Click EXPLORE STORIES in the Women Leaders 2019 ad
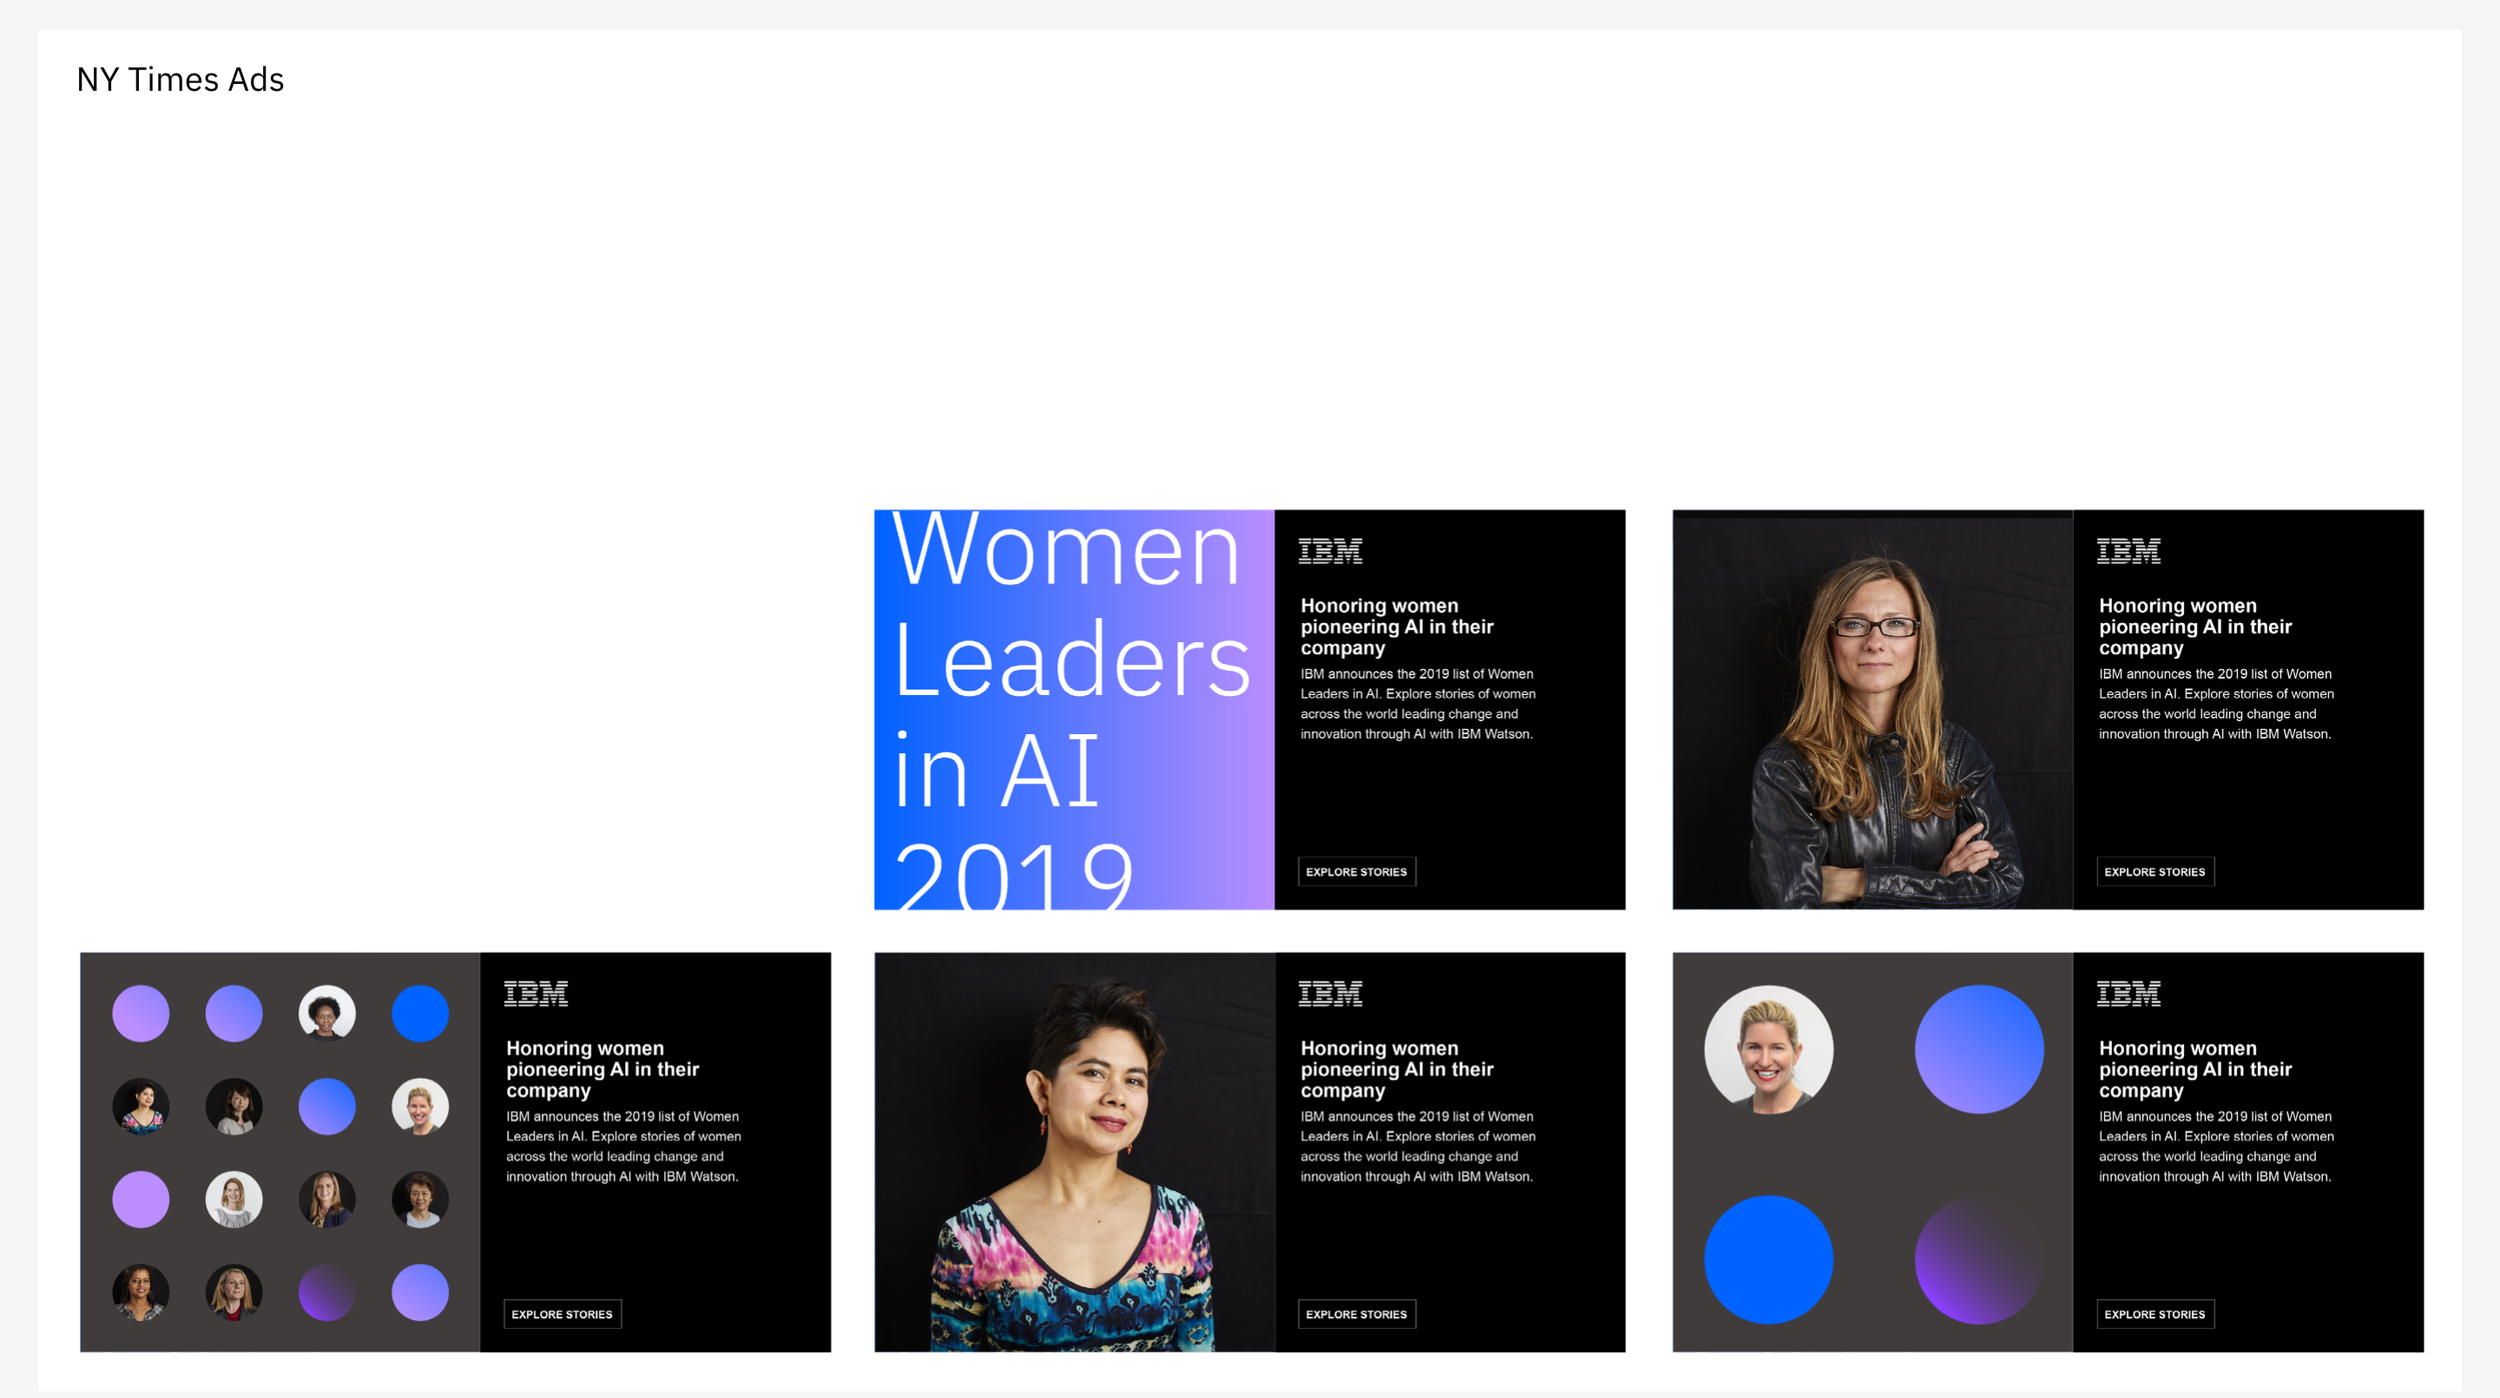The height and width of the screenshot is (1398, 2500). coord(1356,871)
